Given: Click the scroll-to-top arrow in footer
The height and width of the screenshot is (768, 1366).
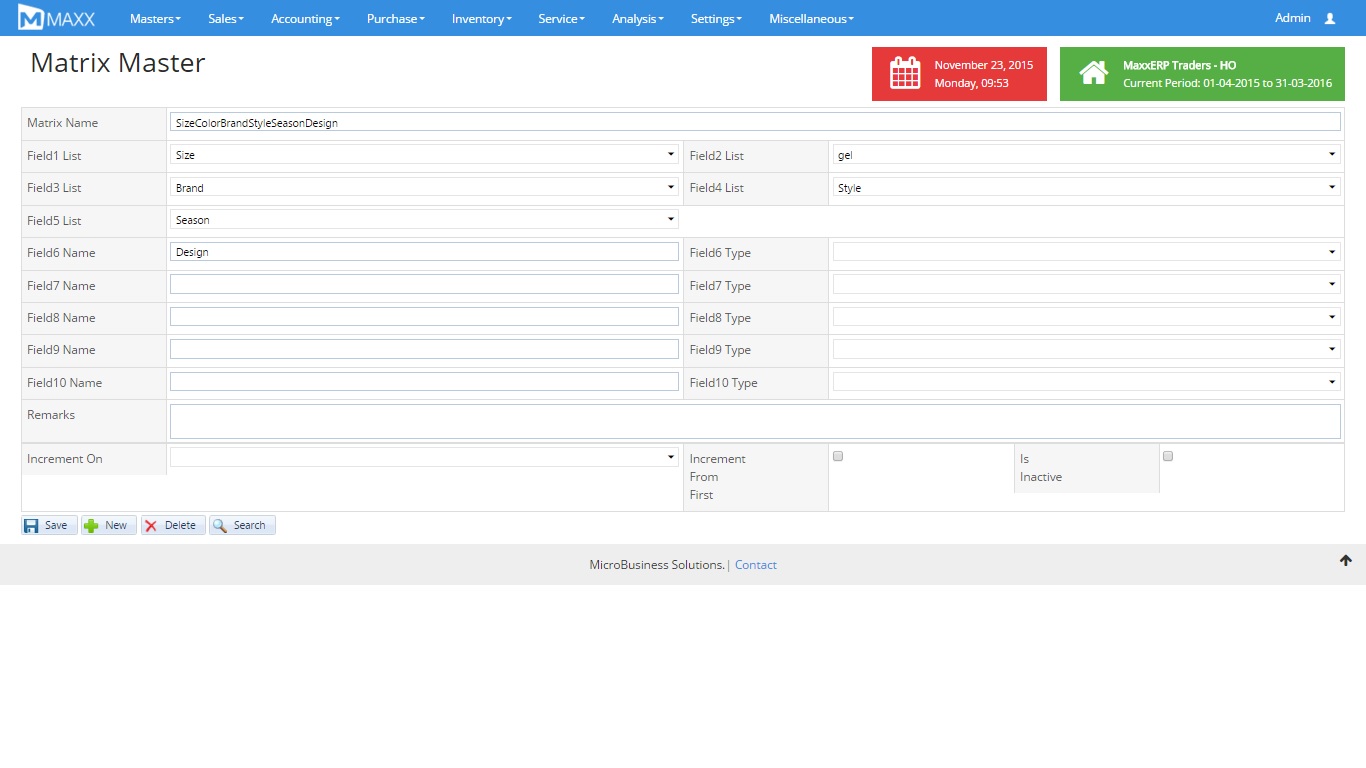Looking at the screenshot, I should (1345, 561).
